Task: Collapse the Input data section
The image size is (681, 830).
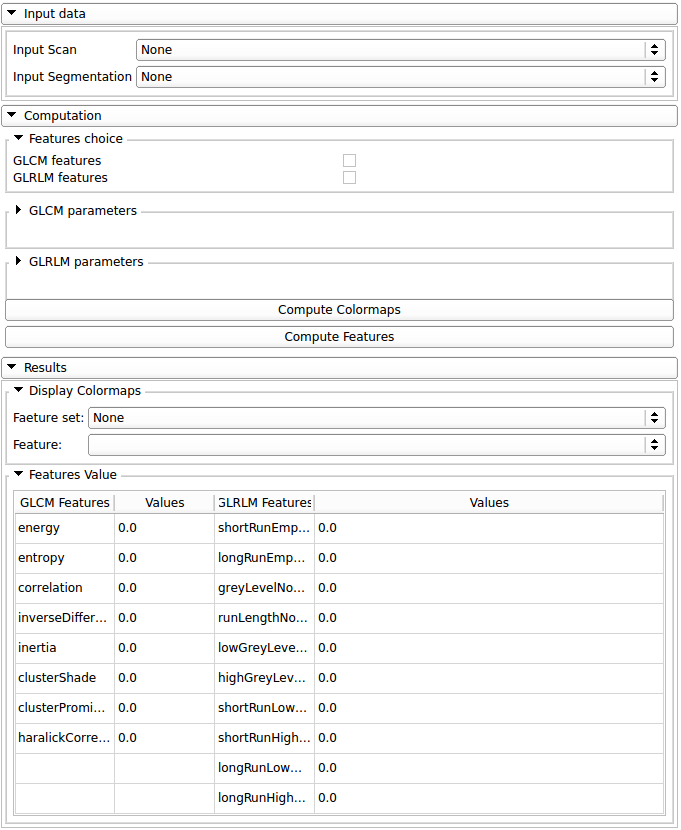Action: click(x=12, y=14)
